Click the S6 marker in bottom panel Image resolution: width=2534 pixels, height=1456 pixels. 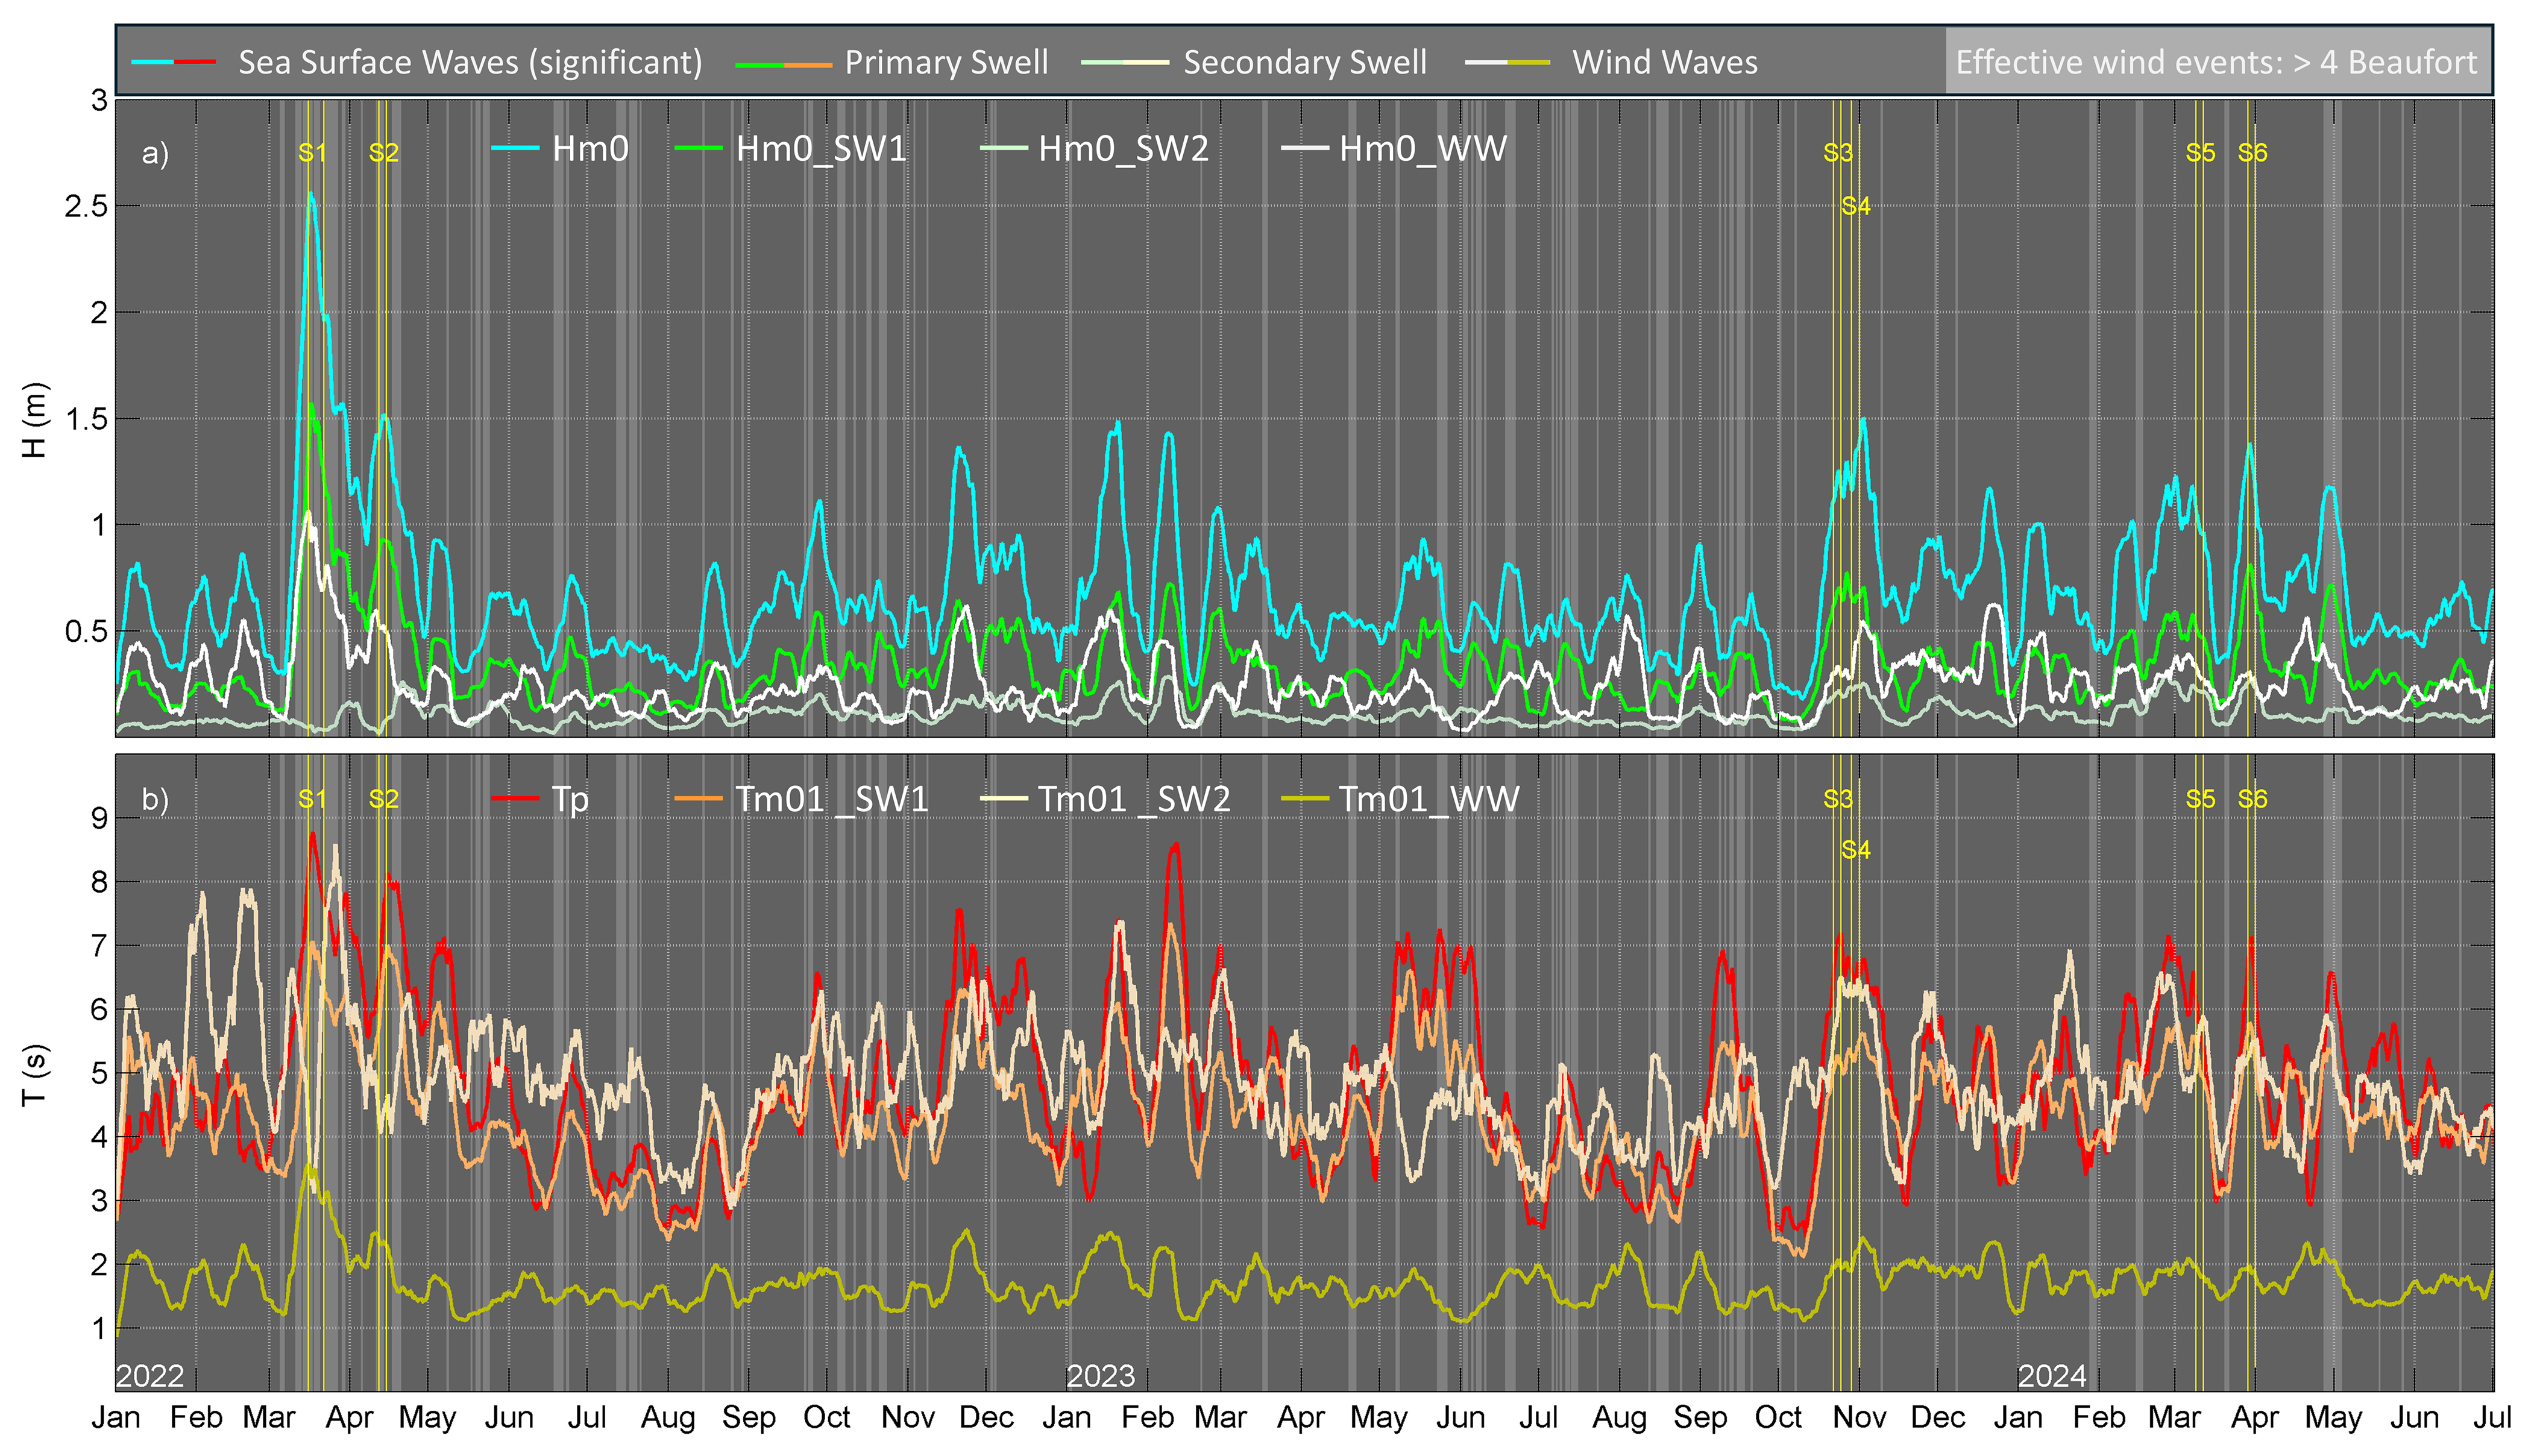(2252, 799)
